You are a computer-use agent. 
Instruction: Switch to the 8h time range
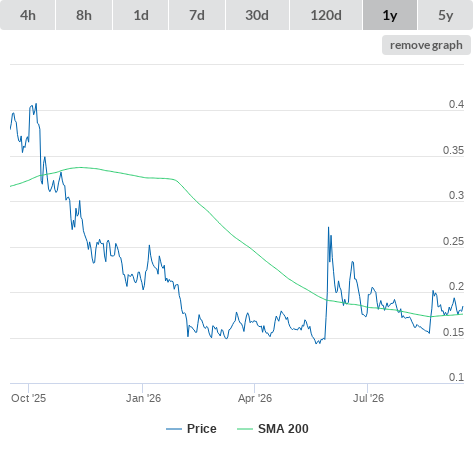(84, 15)
